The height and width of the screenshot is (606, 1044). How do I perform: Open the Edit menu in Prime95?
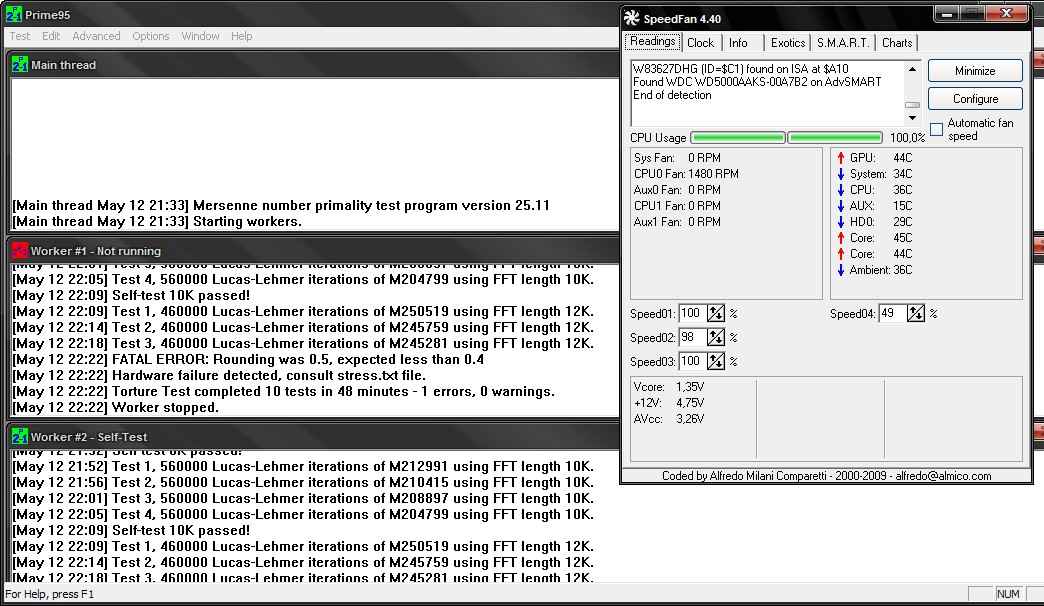[51, 36]
